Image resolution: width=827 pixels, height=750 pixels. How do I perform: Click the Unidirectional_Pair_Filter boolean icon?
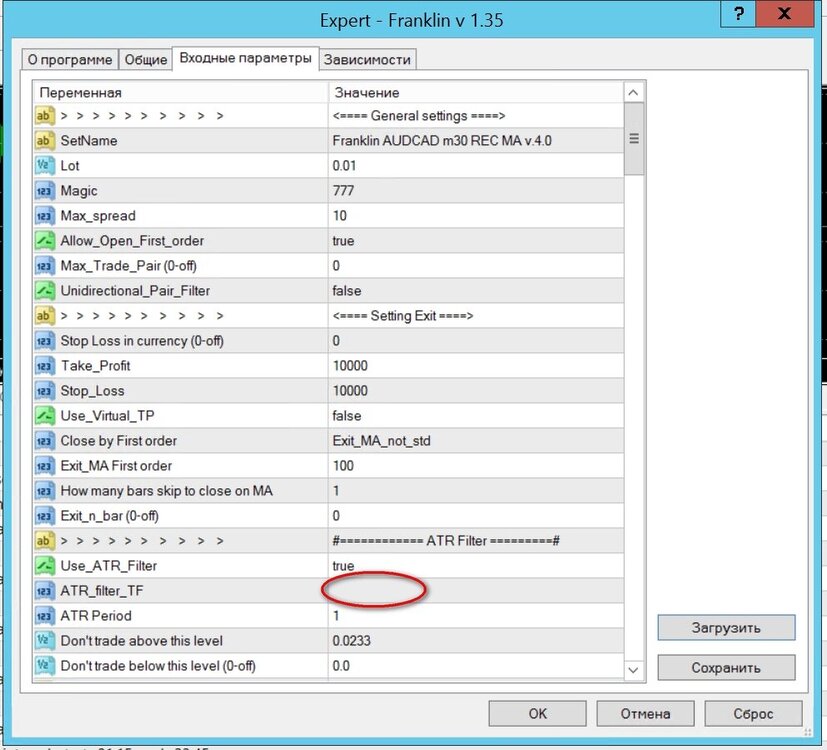click(44, 291)
